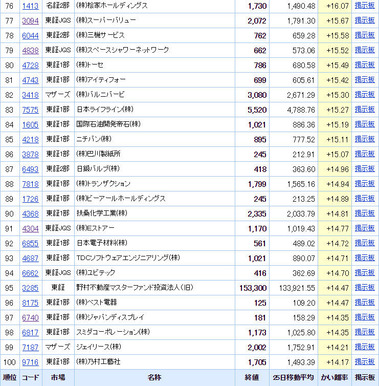Viewport: 379px width, 386px height.
Task: Open 掲示板 link in rank 78 row
Action: pos(365,35)
